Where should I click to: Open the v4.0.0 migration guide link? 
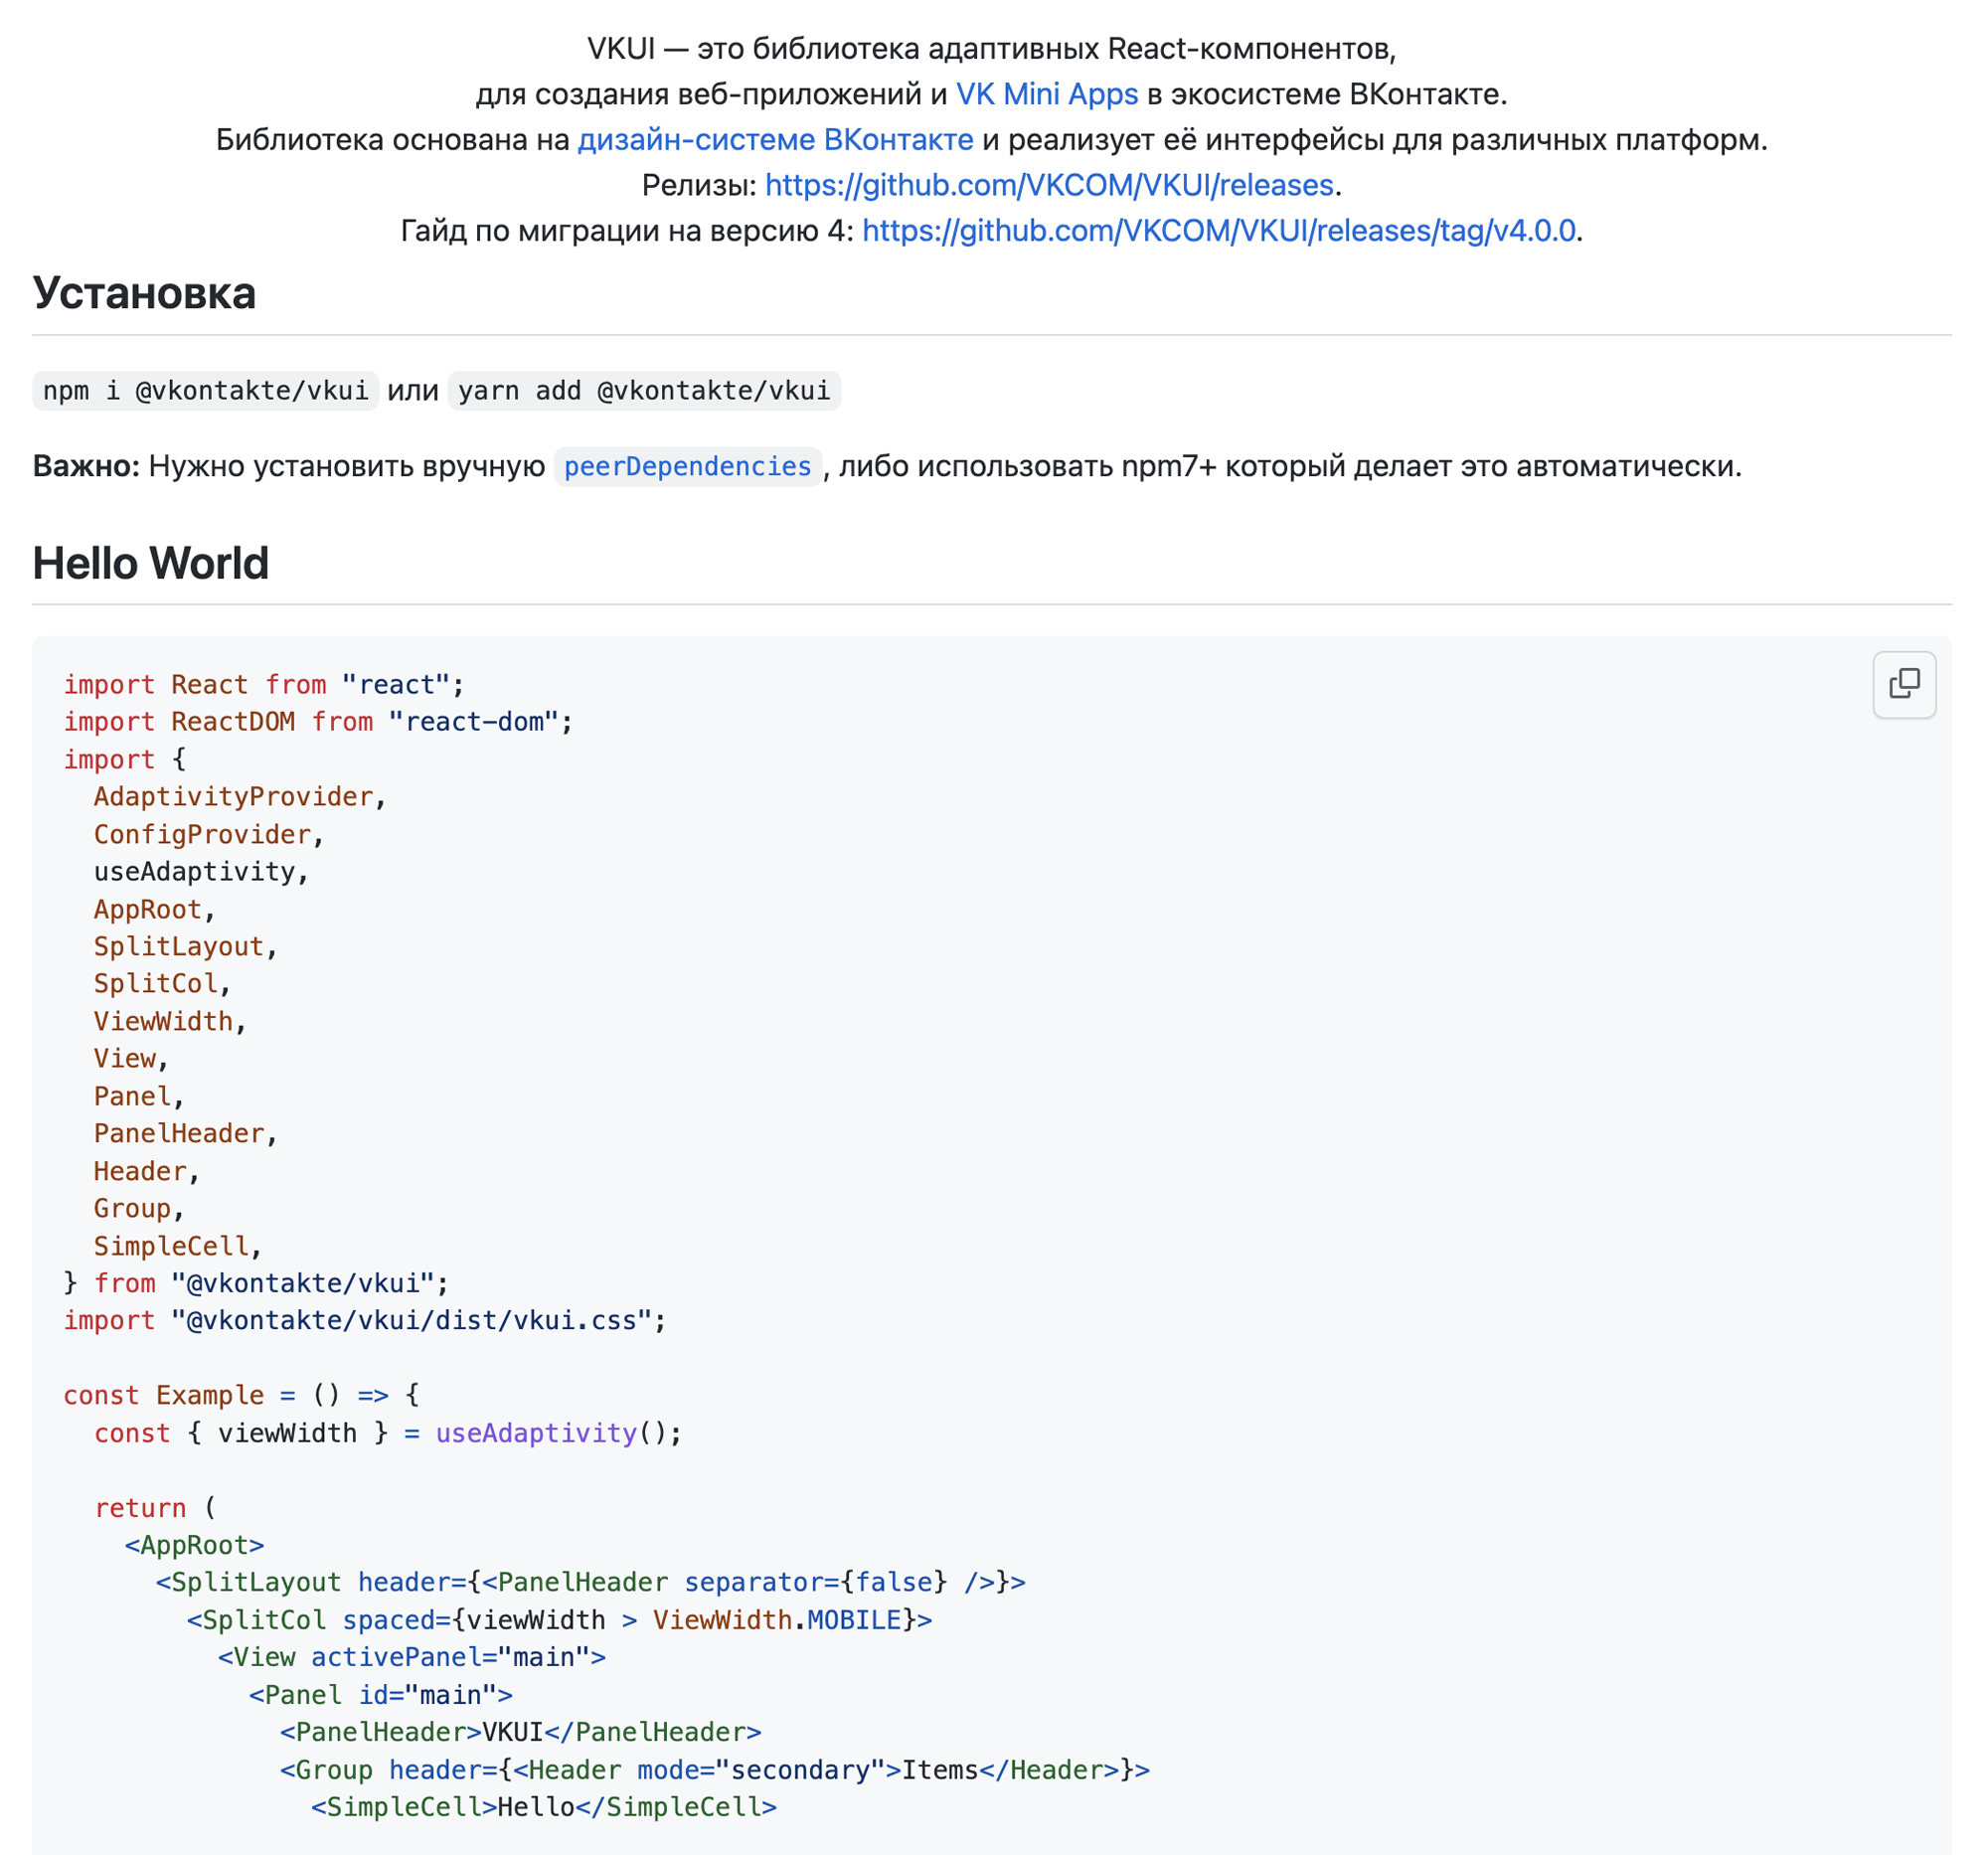click(1218, 231)
